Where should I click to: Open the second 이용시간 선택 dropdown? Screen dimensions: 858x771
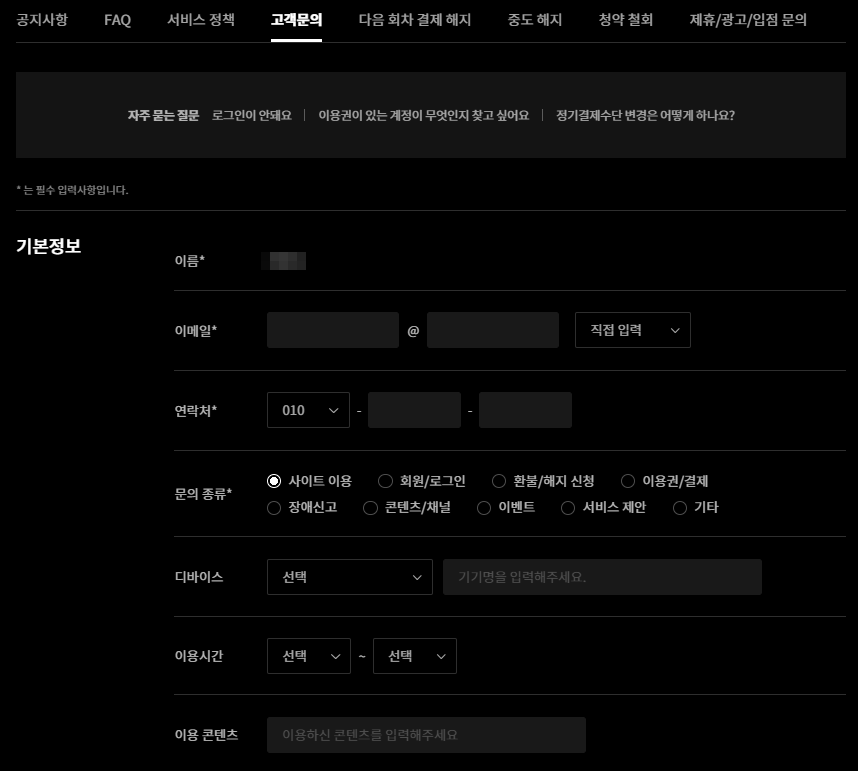(x=414, y=656)
